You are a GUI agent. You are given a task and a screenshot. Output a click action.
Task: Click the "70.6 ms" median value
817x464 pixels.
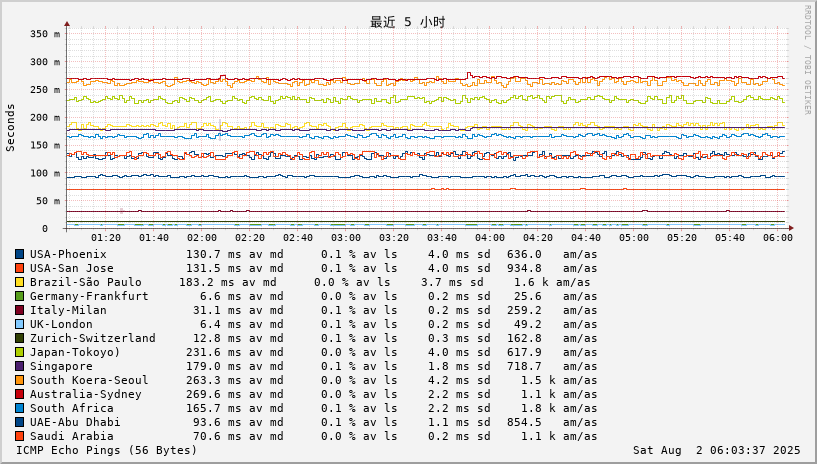click(217, 436)
